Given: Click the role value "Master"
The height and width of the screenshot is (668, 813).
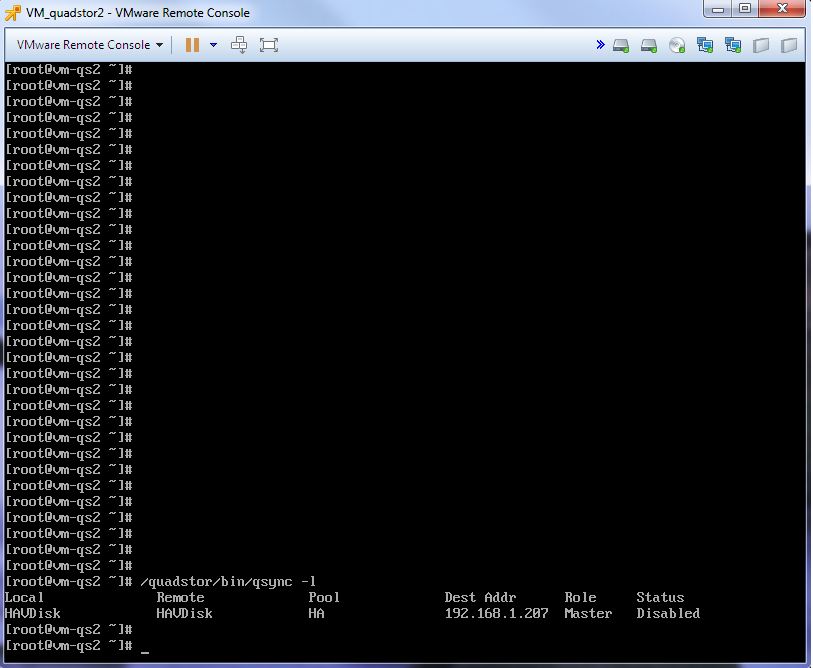Looking at the screenshot, I should point(588,614).
